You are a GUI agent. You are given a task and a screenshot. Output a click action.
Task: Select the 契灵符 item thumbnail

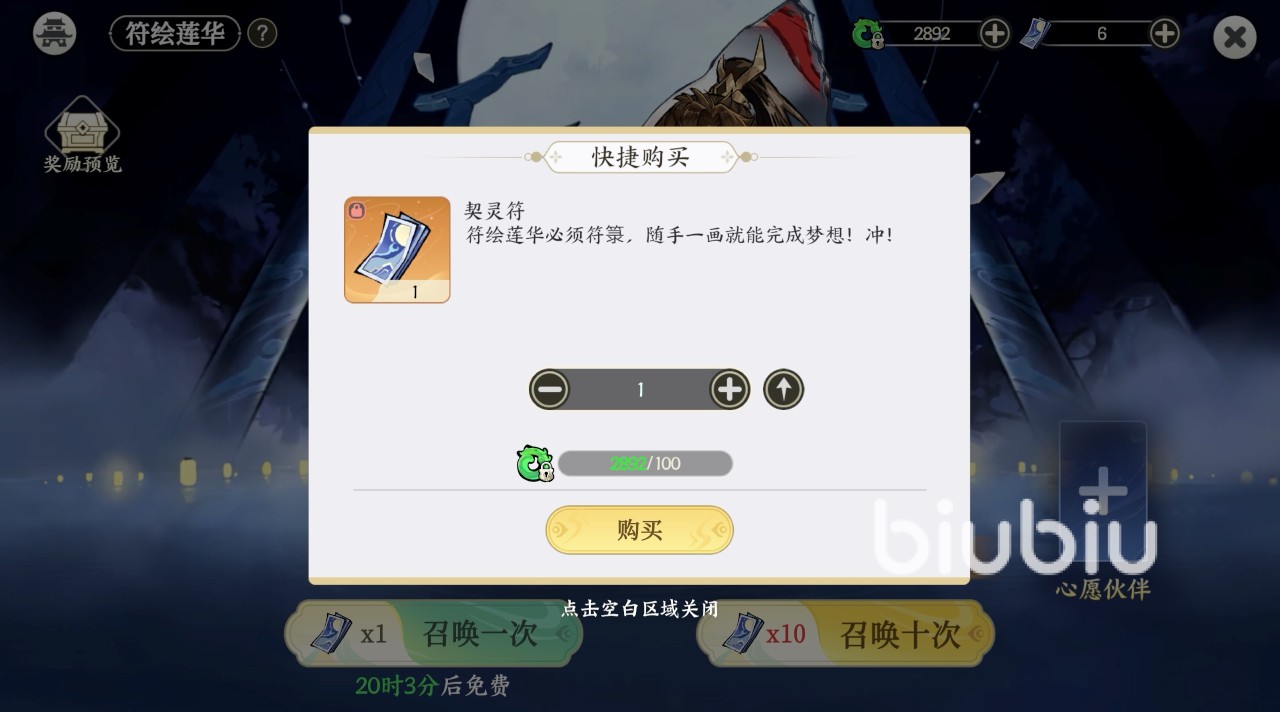click(397, 250)
